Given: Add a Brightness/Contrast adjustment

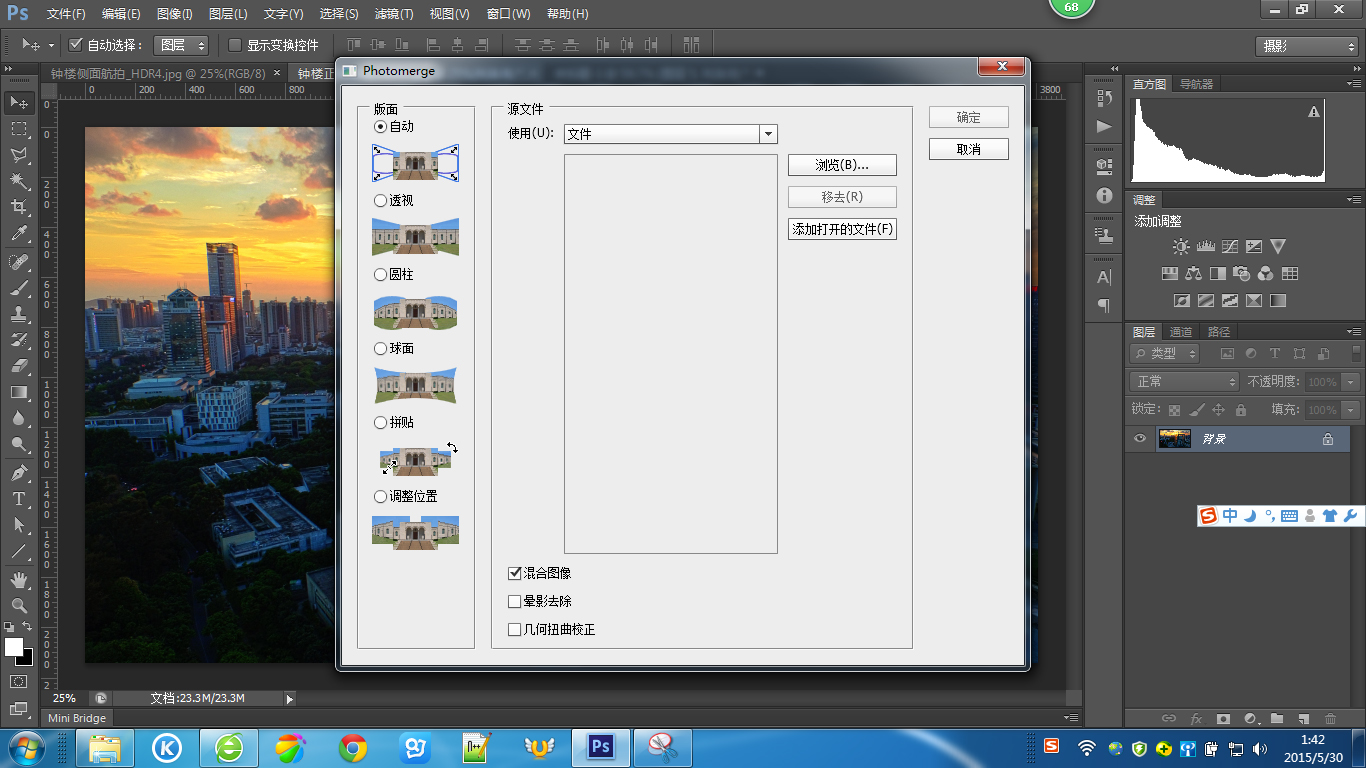Looking at the screenshot, I should pyautogui.click(x=1182, y=247).
